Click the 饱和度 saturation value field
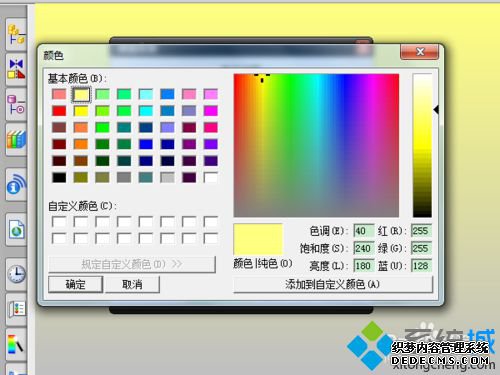Viewport: 500px width, 375px height. click(x=364, y=248)
